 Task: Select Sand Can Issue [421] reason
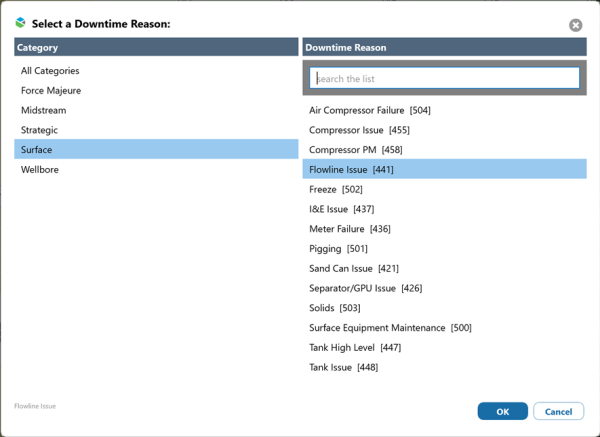coord(354,268)
